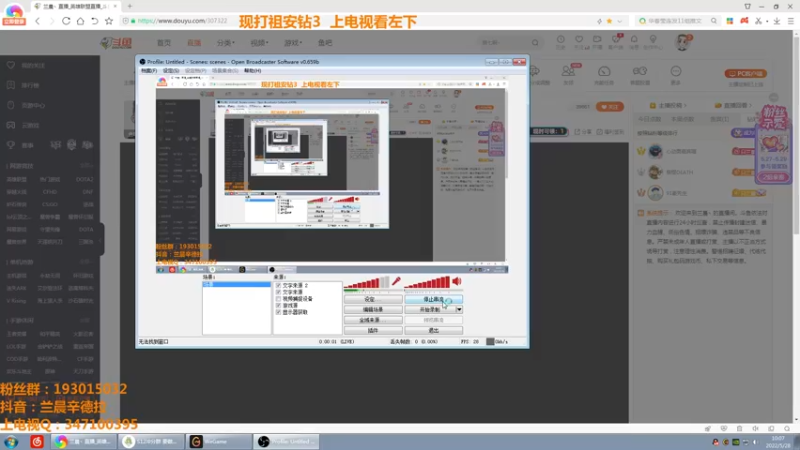Go to Douyu 鱼吧 nav item

[325, 43]
